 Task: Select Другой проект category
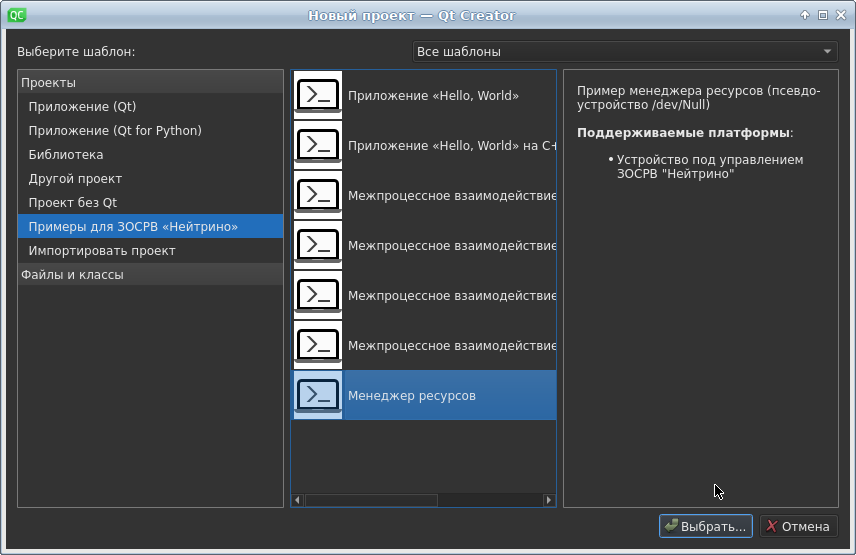(75, 179)
